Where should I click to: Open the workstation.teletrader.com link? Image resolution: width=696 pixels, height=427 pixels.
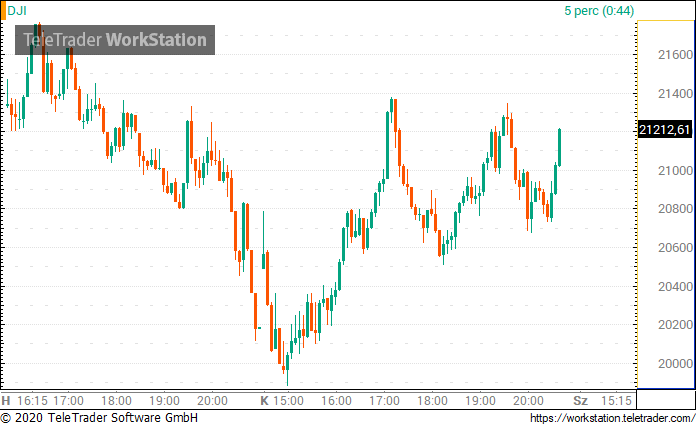pos(613,418)
